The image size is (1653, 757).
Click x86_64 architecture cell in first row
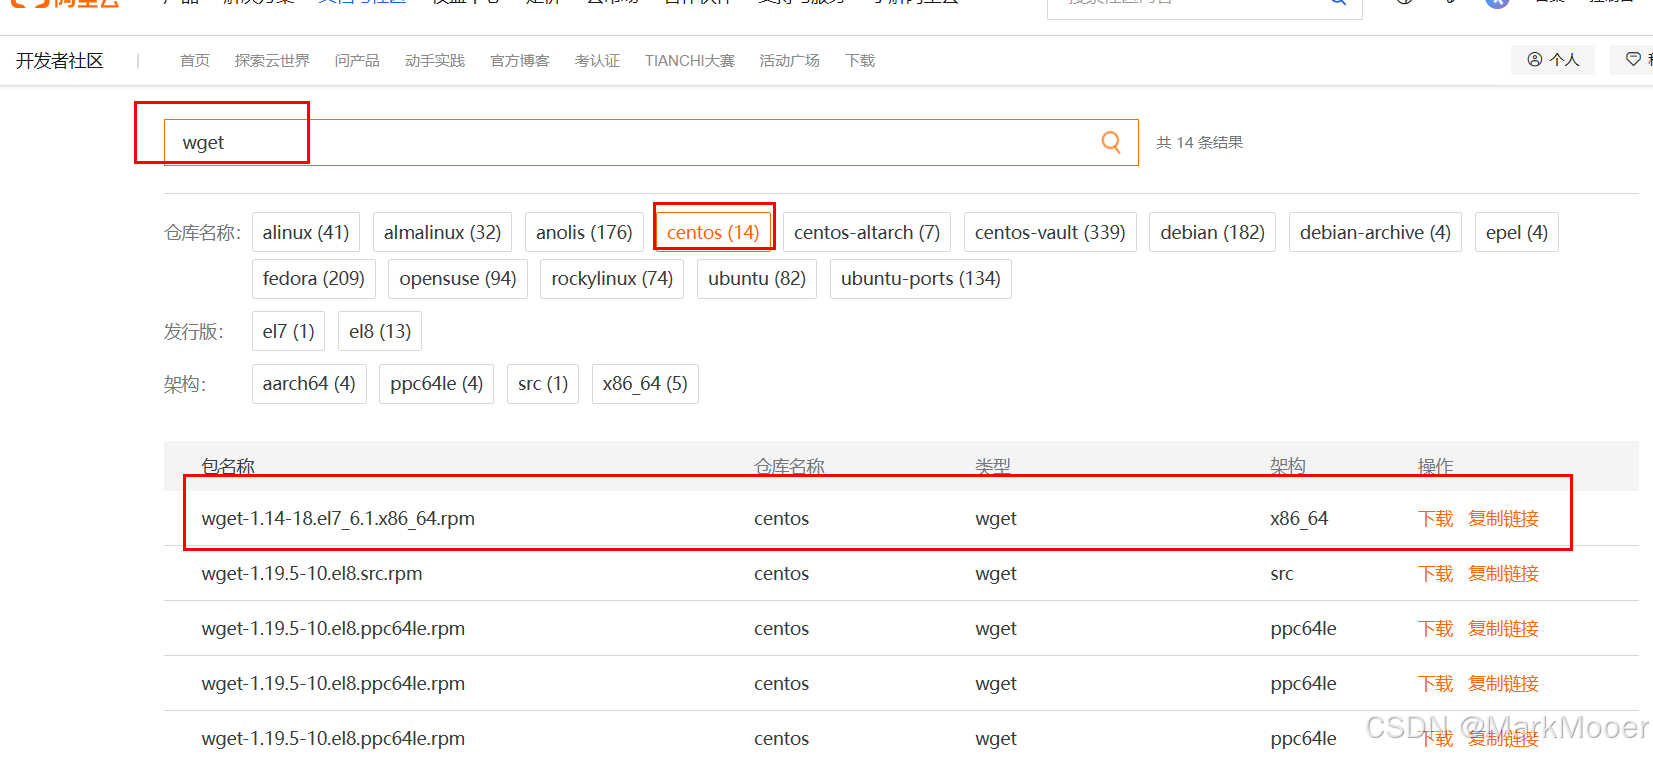[1299, 518]
